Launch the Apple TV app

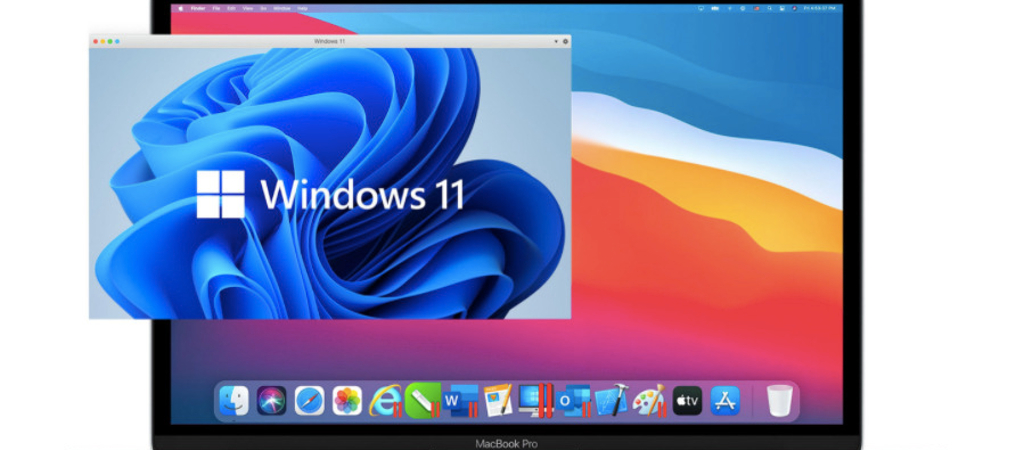[687, 401]
